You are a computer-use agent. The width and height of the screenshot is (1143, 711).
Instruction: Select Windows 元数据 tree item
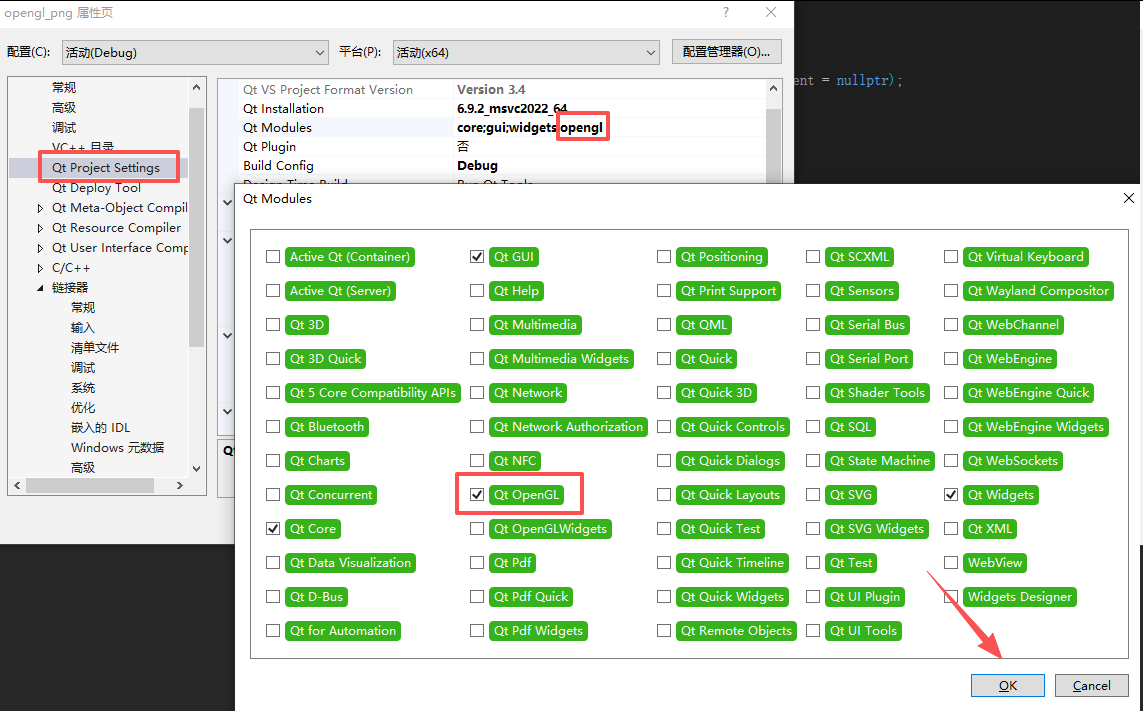coord(117,448)
